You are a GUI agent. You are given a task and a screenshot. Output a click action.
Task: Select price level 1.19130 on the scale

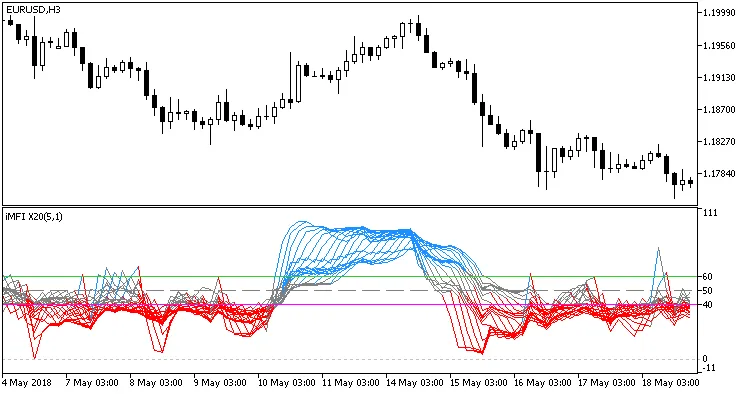tap(719, 77)
